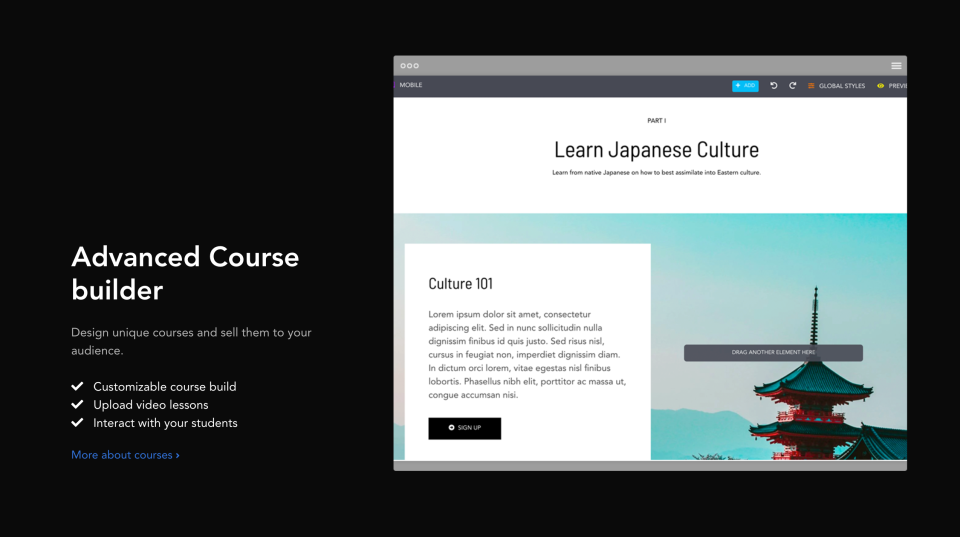Click the blue Add button

pos(745,86)
